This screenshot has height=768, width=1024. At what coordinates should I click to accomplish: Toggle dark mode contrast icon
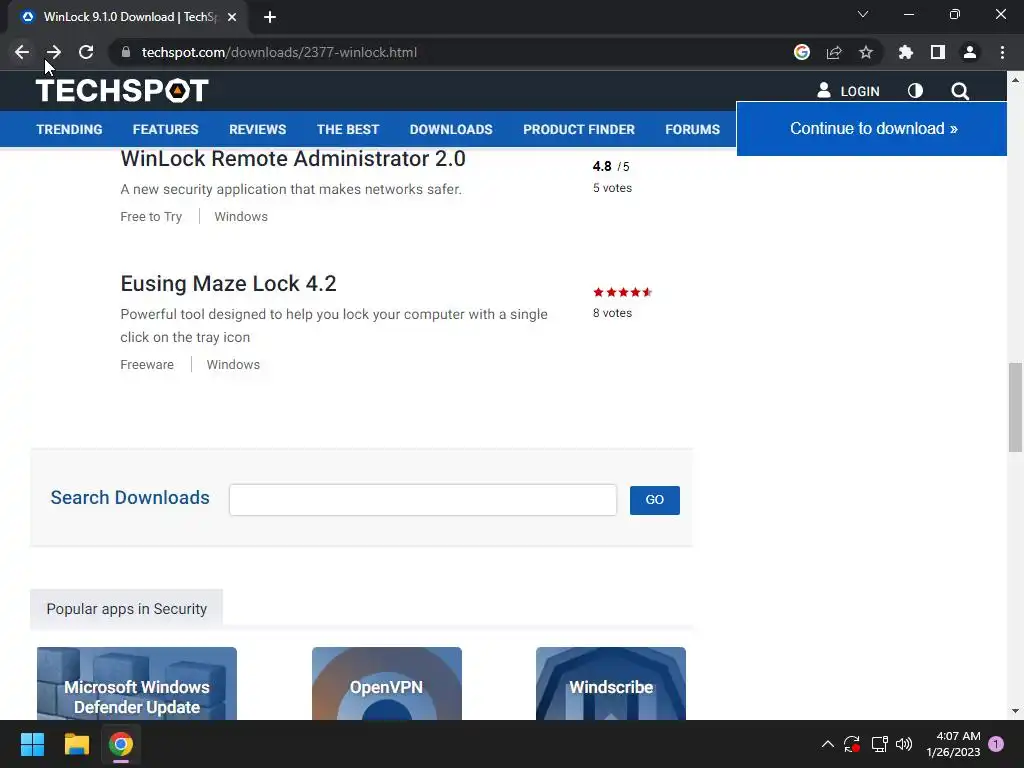click(916, 91)
